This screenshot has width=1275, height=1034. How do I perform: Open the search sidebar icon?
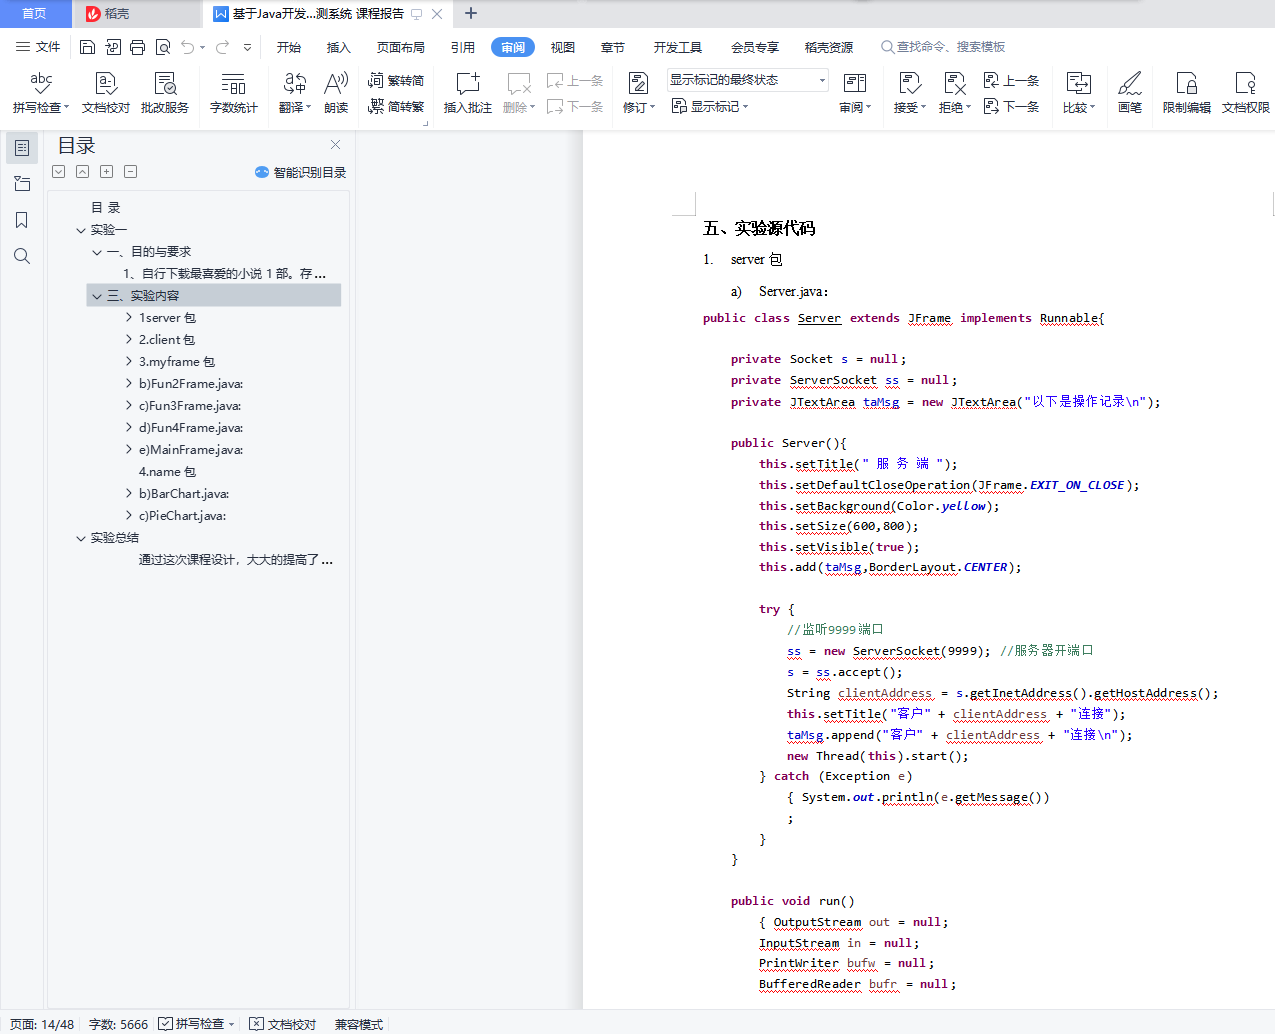tap(22, 256)
